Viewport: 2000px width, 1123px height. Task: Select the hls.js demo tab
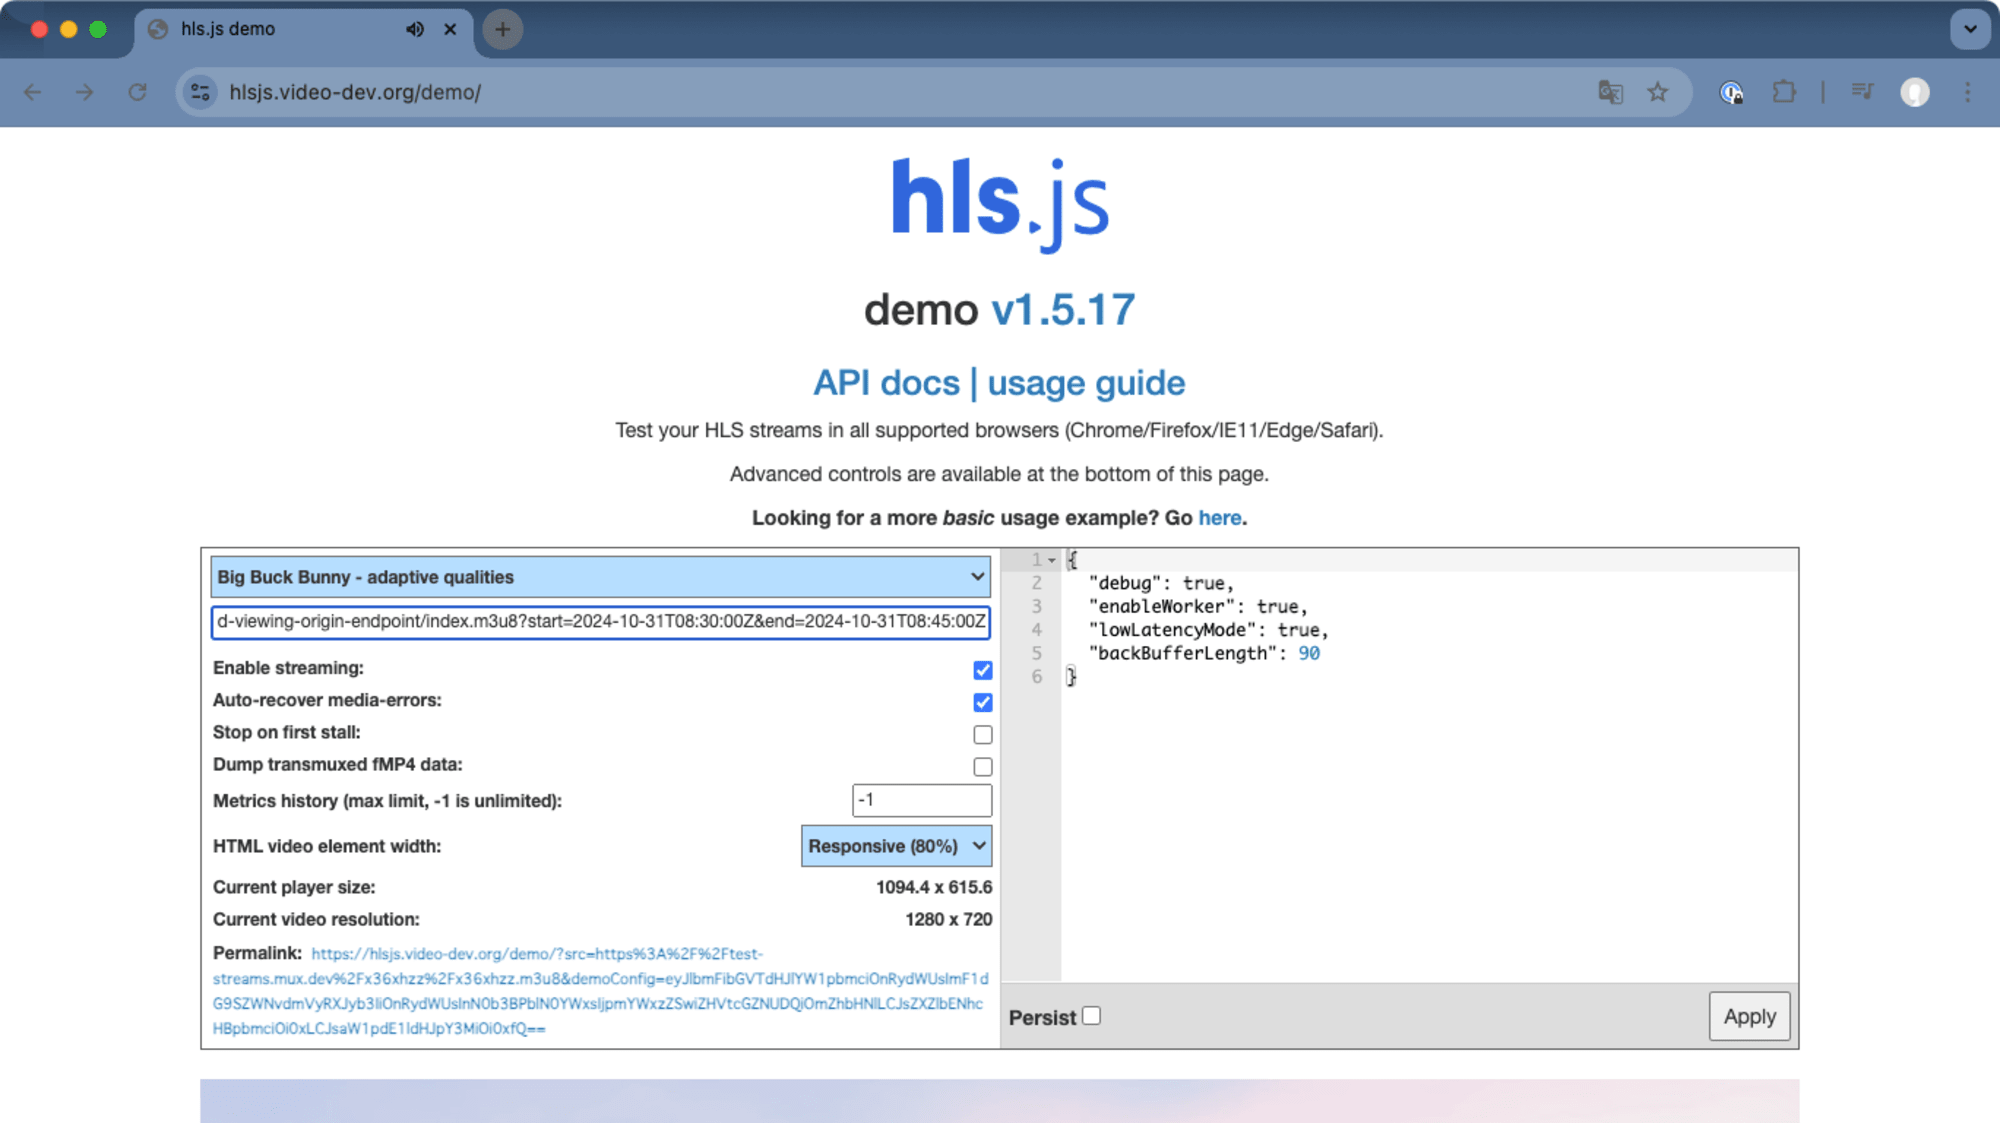(302, 29)
